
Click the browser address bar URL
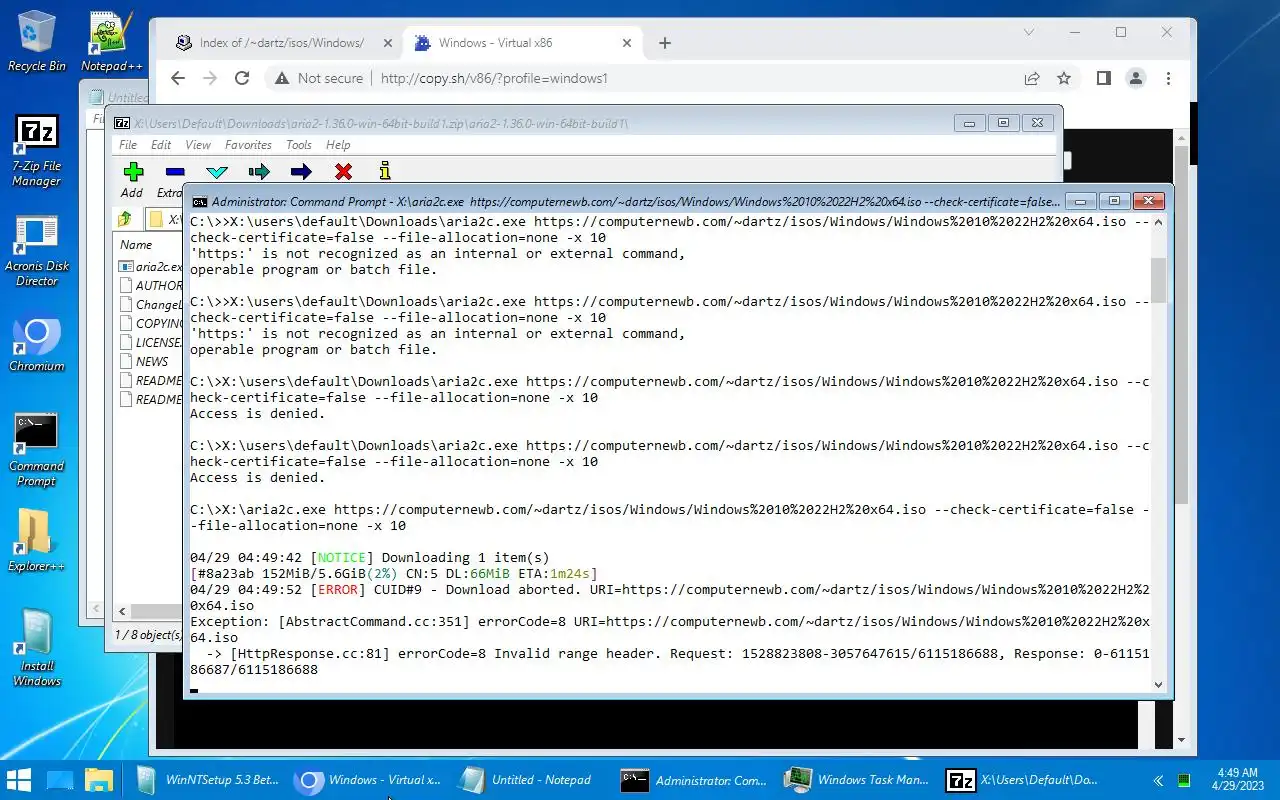tap(494, 78)
